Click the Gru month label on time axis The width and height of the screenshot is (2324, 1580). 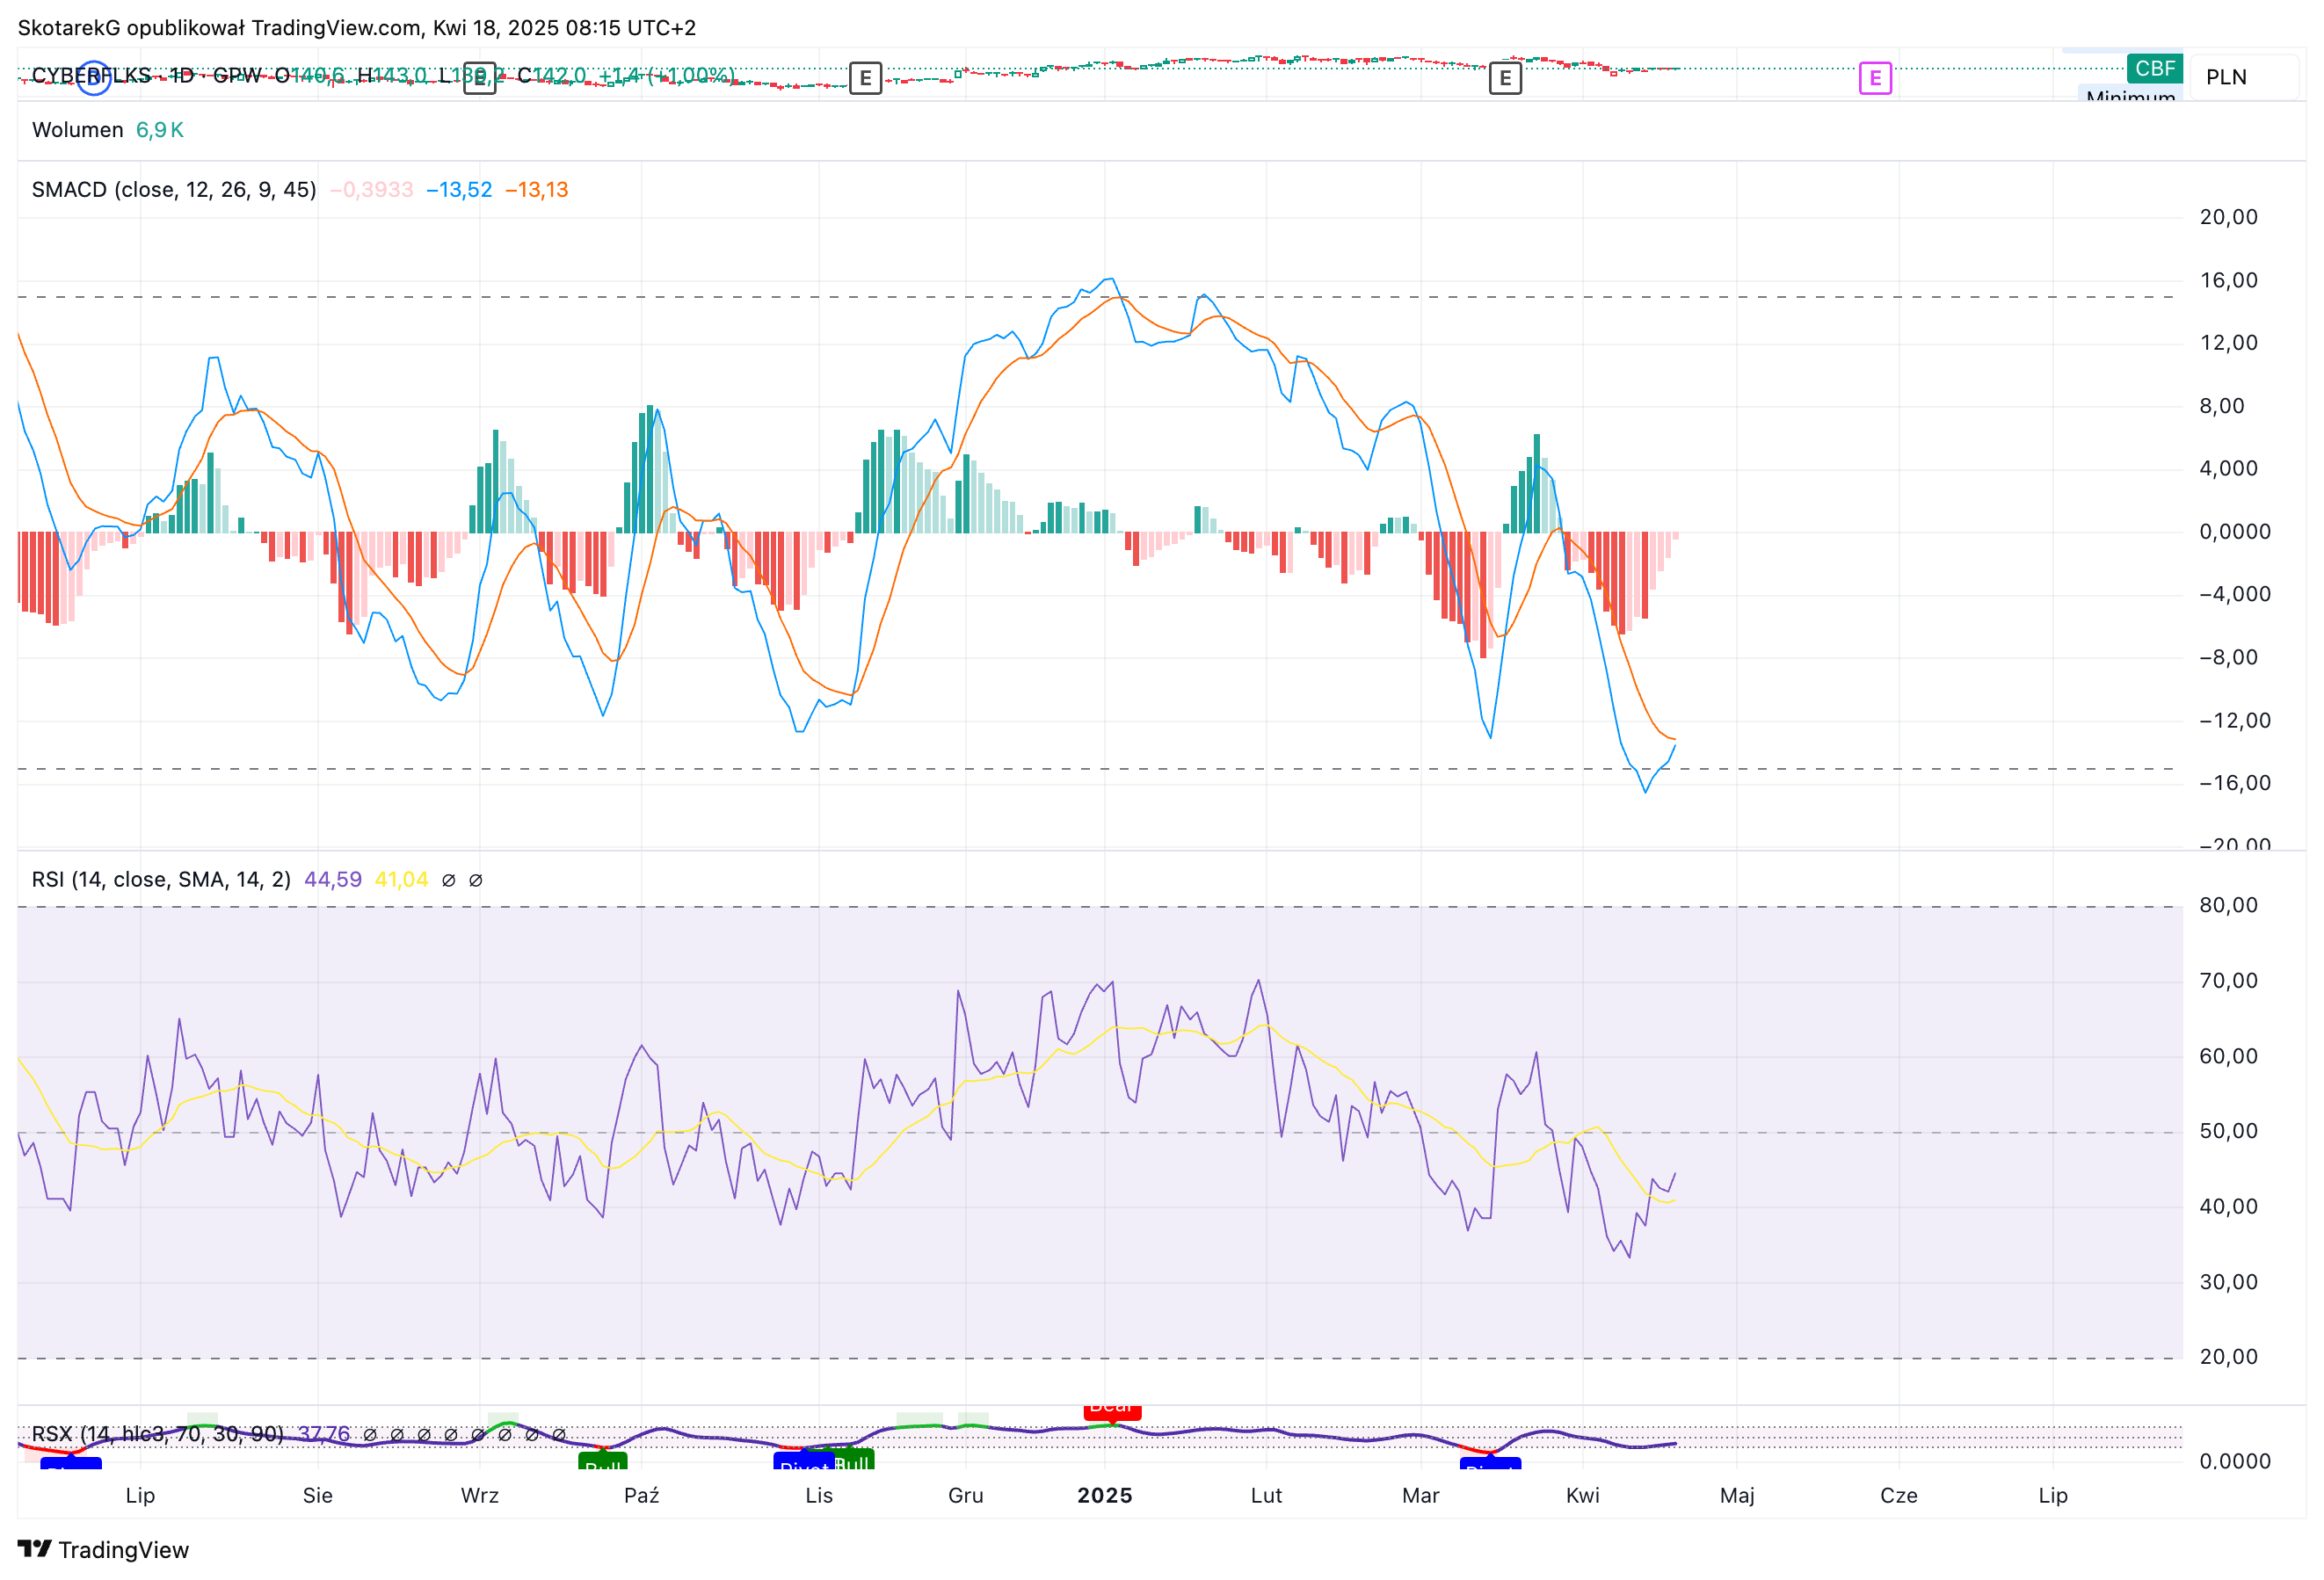(x=966, y=1496)
